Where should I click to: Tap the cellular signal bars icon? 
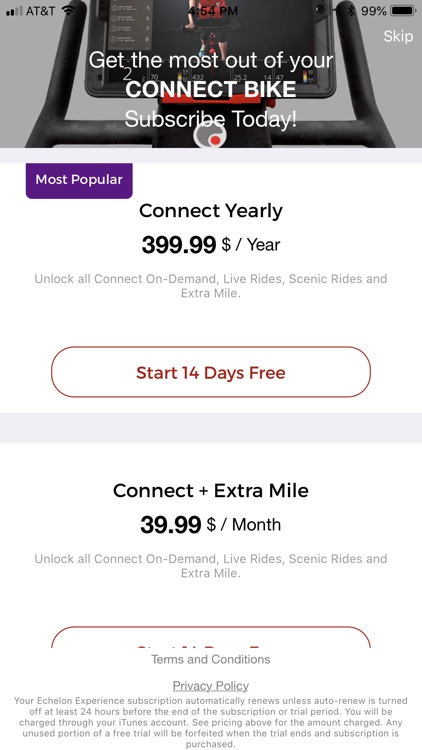pyautogui.click(x=14, y=11)
